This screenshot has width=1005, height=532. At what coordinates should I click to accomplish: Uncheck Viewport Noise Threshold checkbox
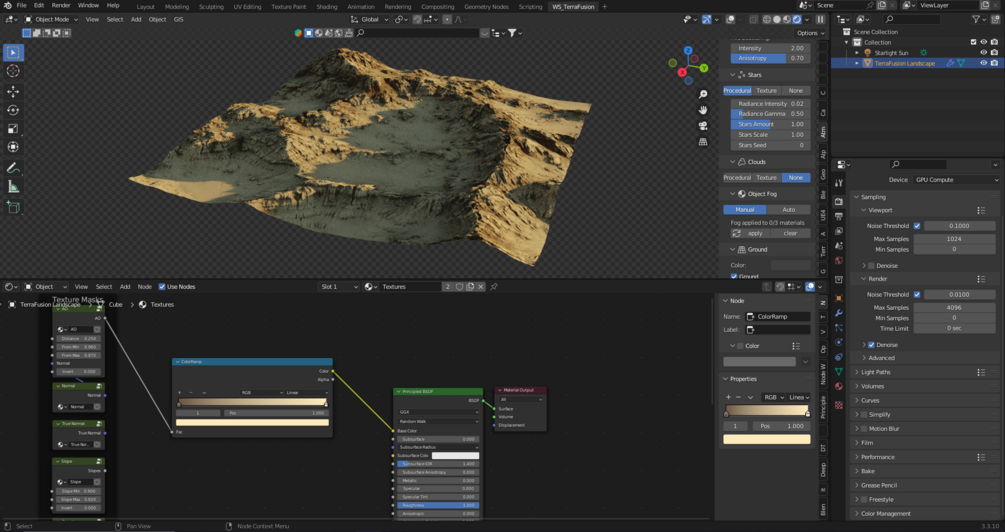[x=917, y=226]
